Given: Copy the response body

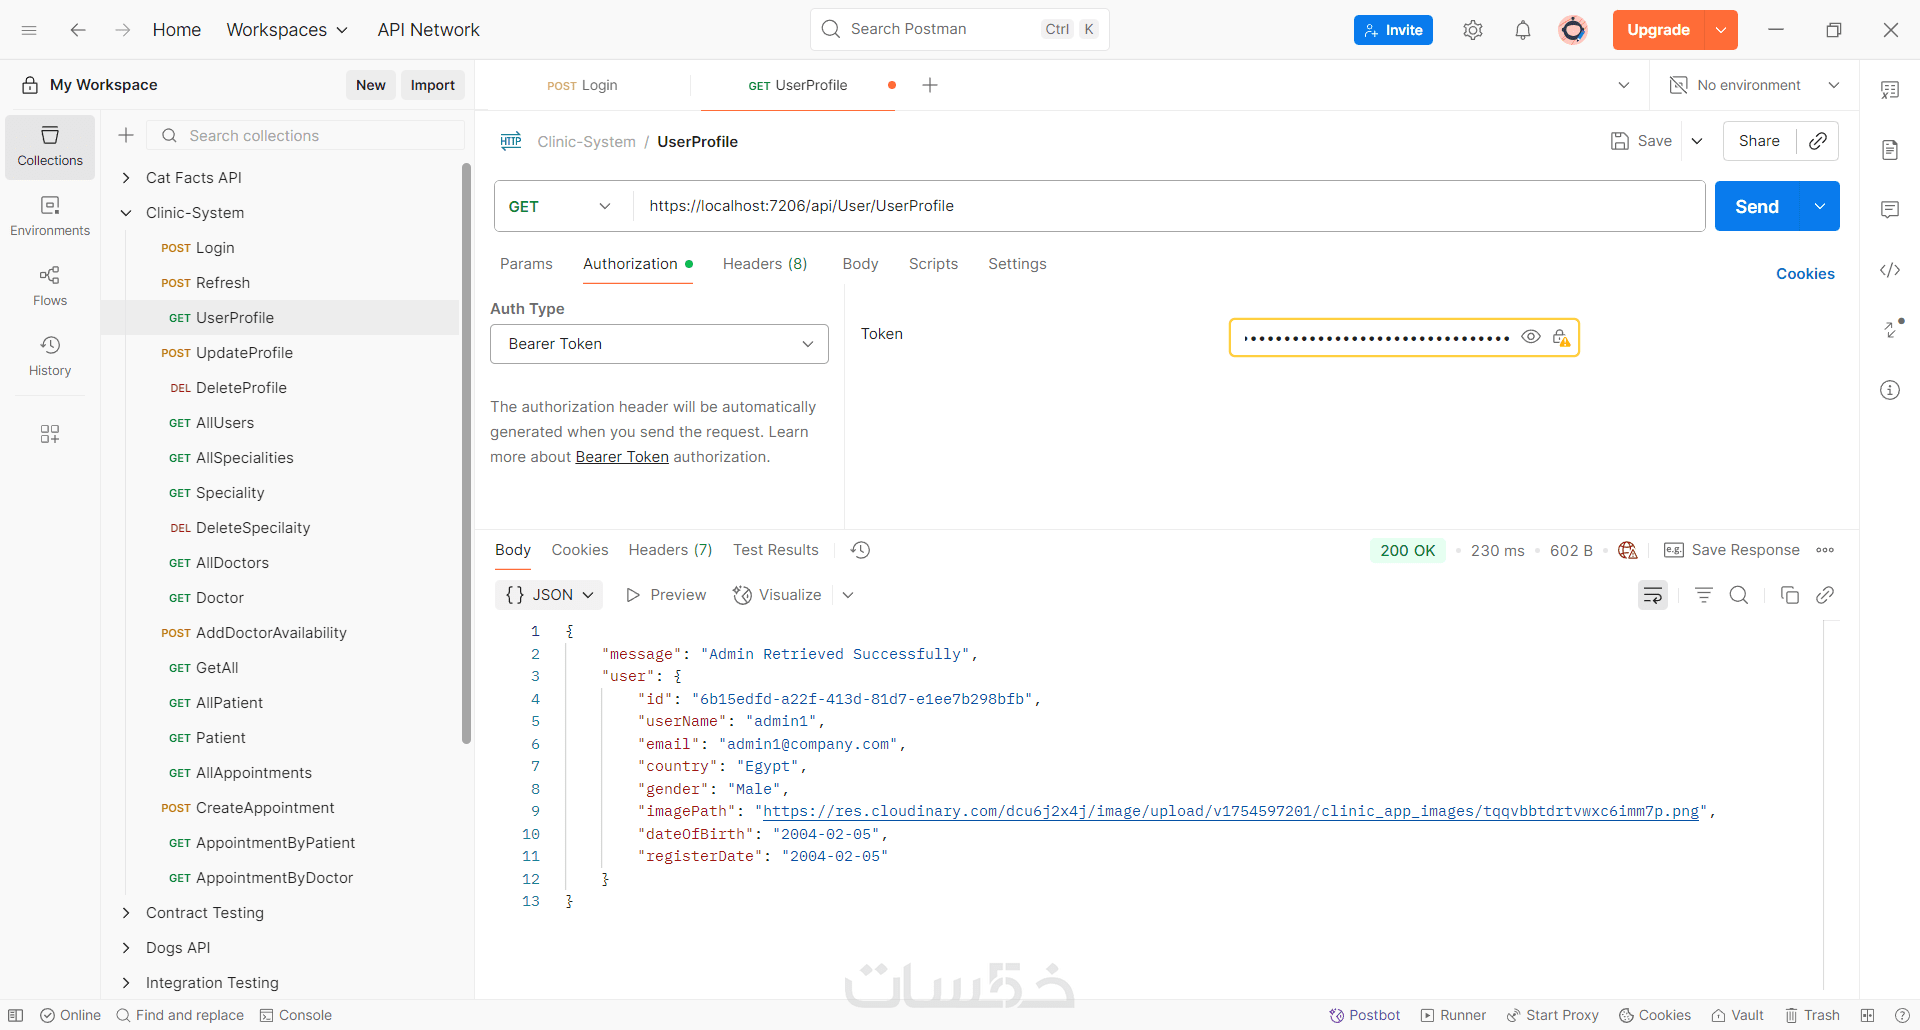Looking at the screenshot, I should (x=1790, y=595).
